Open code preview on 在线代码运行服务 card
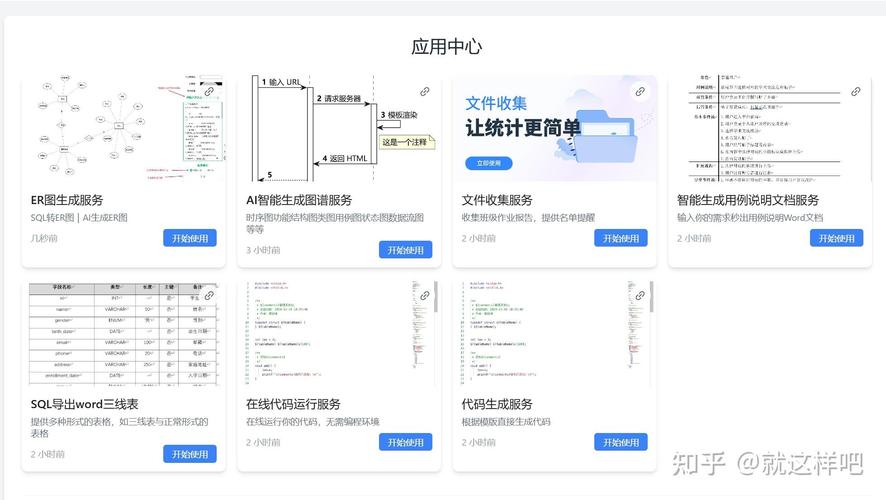The image size is (886, 500). (x=339, y=333)
